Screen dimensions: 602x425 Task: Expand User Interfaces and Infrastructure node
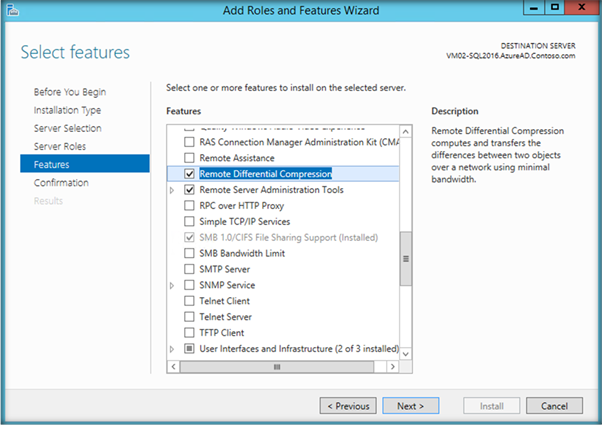pos(173,349)
